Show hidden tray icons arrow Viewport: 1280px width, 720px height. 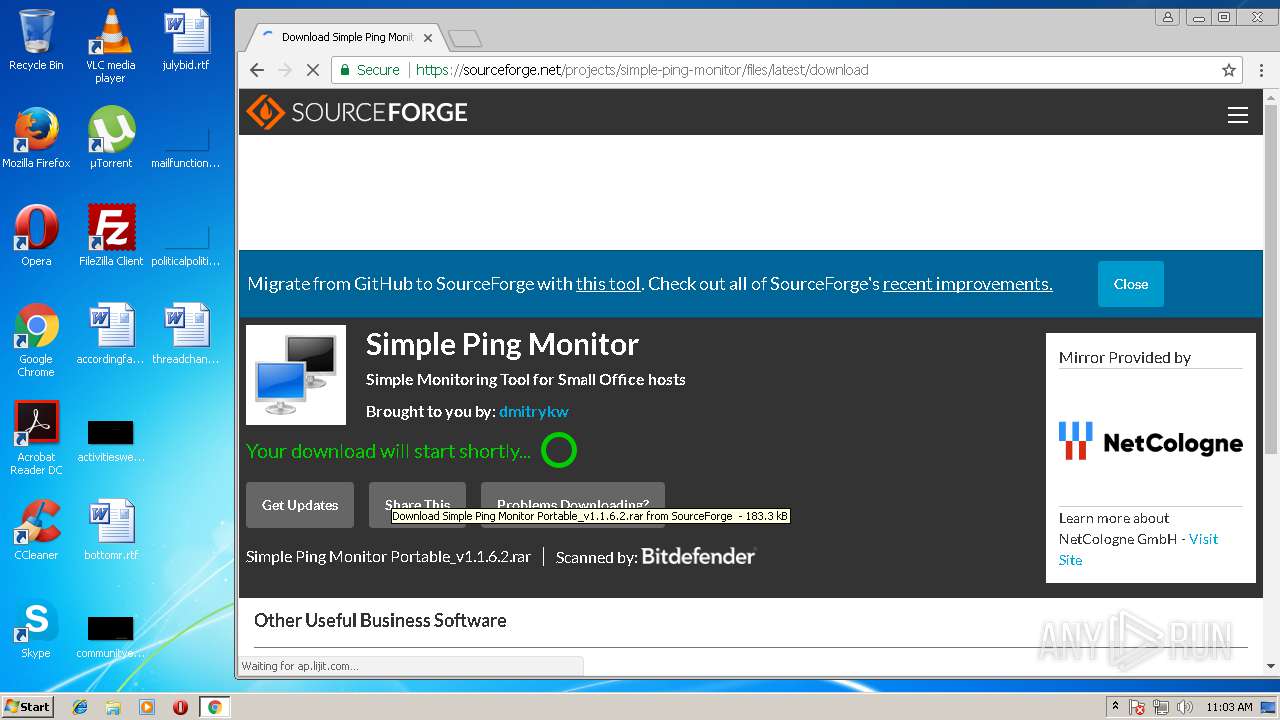(1115, 707)
